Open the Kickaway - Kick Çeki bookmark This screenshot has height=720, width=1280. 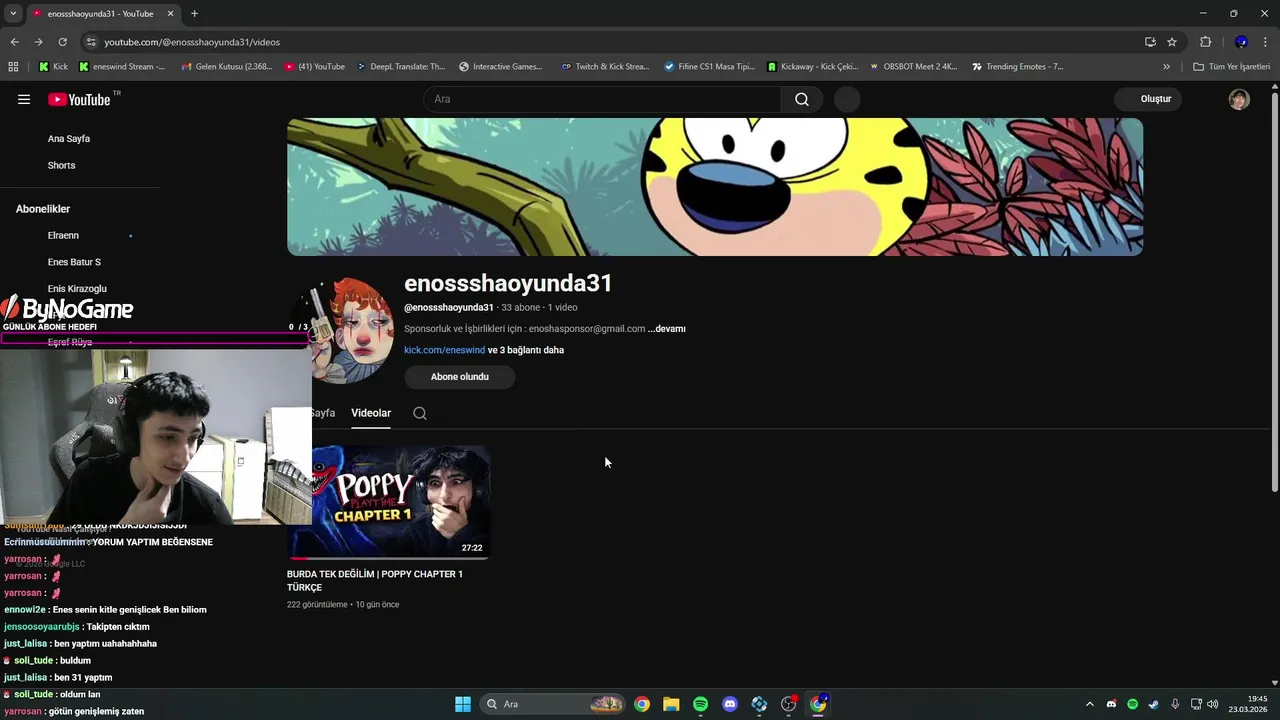pos(813,67)
